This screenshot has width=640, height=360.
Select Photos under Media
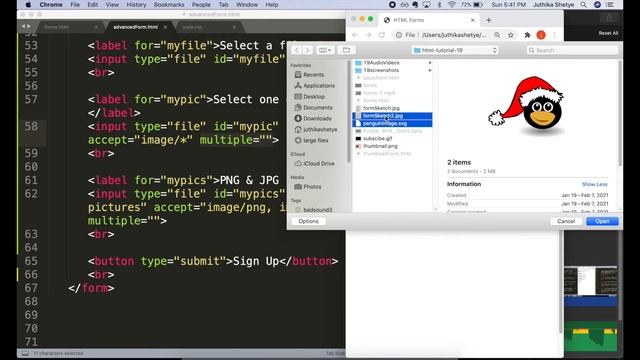(x=312, y=187)
